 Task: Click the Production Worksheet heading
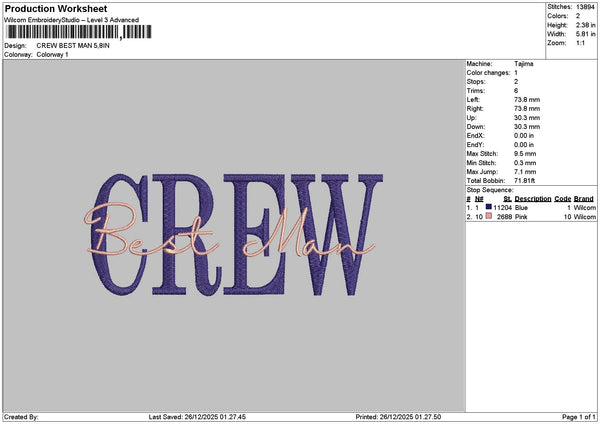(56, 8)
